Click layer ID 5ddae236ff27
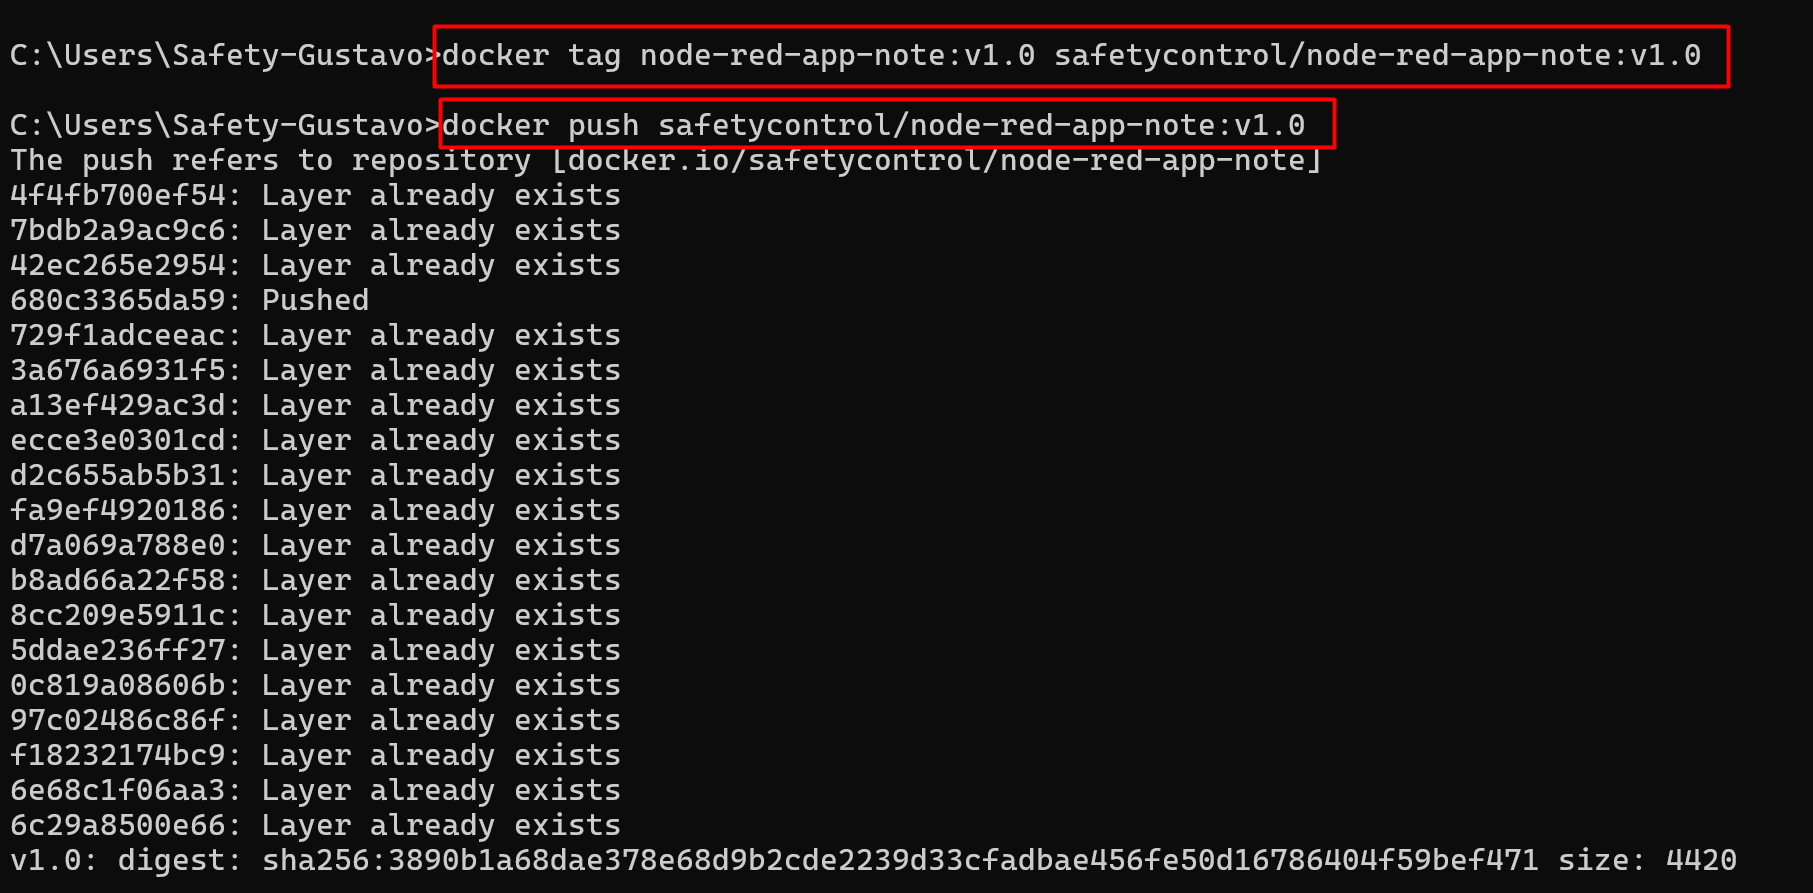 [x=118, y=650]
